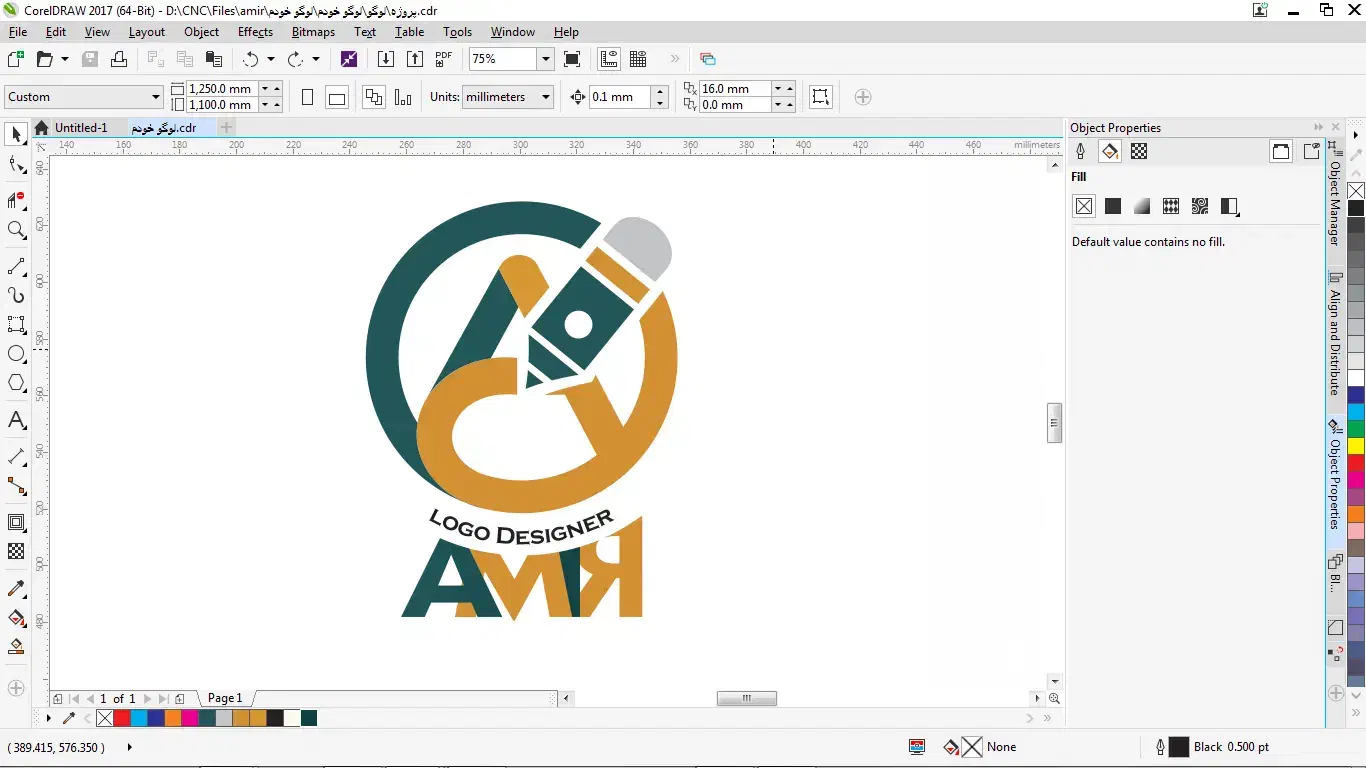Open the zoom level 75% dropdown

point(545,59)
